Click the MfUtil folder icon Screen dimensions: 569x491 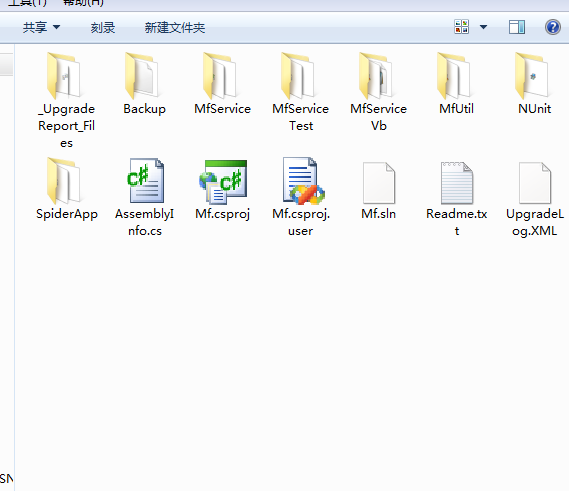coord(454,76)
